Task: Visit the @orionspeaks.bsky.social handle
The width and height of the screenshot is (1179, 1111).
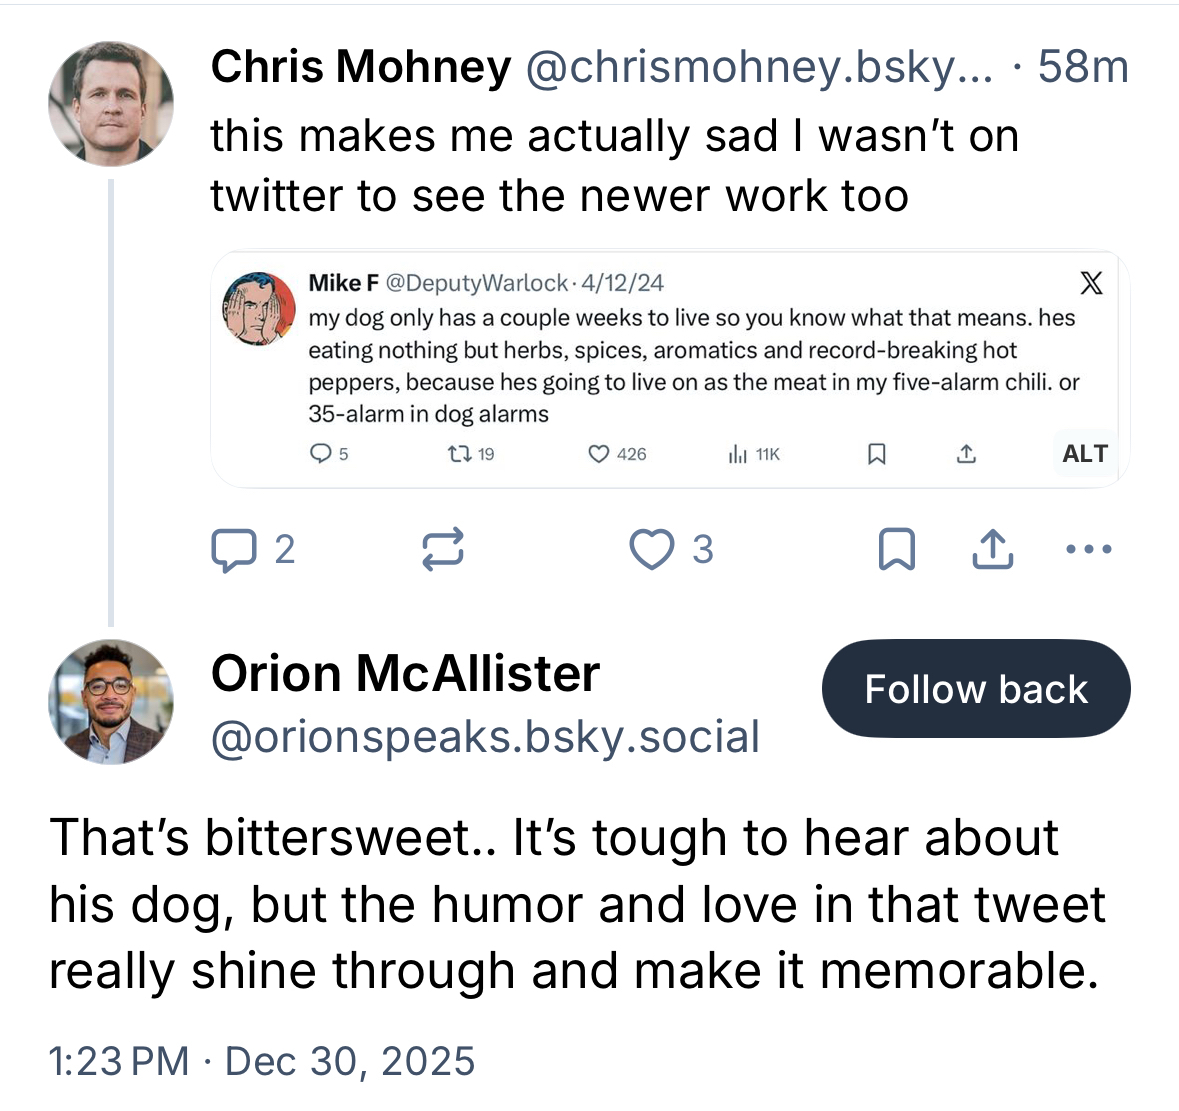Action: (485, 737)
